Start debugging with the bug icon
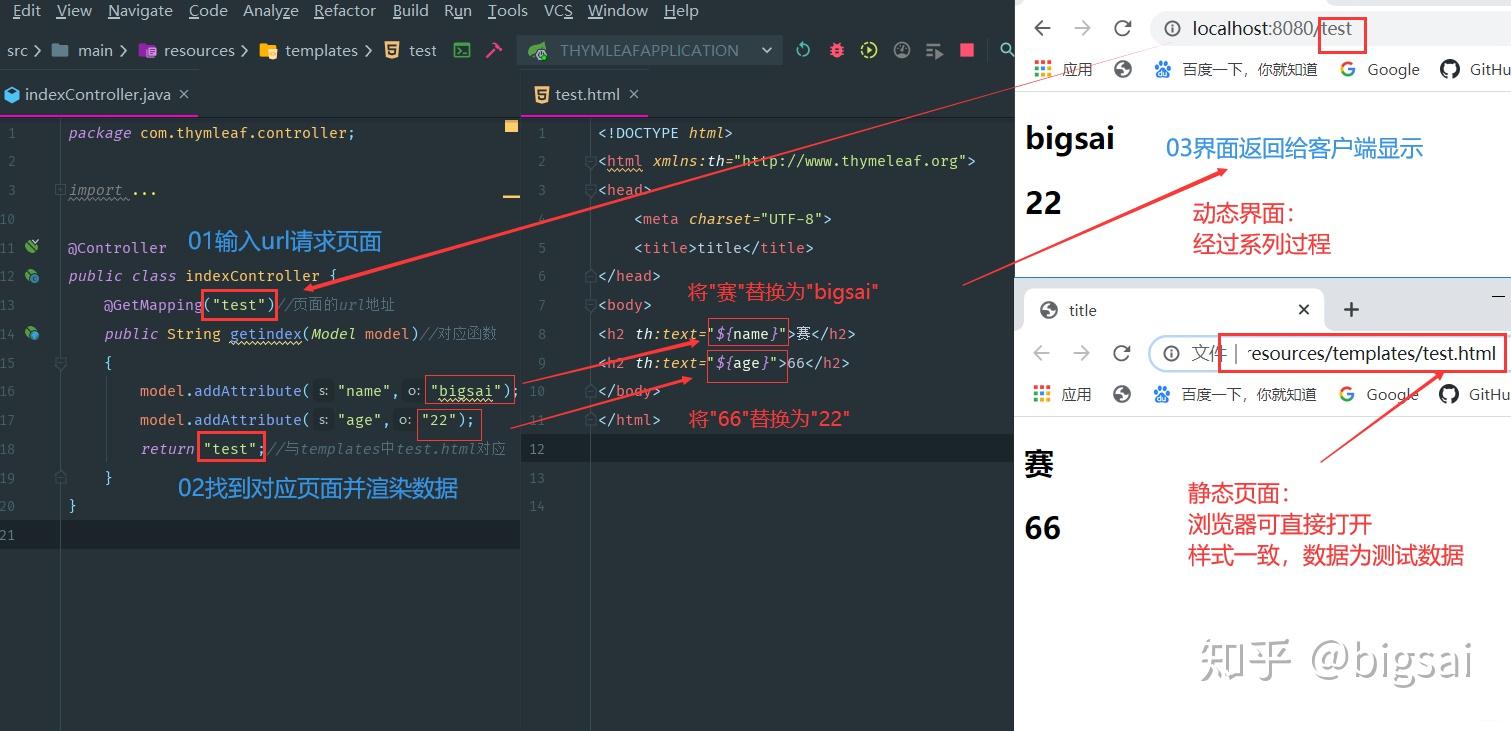This screenshot has height=731, width=1511. pyautogui.click(x=837, y=50)
